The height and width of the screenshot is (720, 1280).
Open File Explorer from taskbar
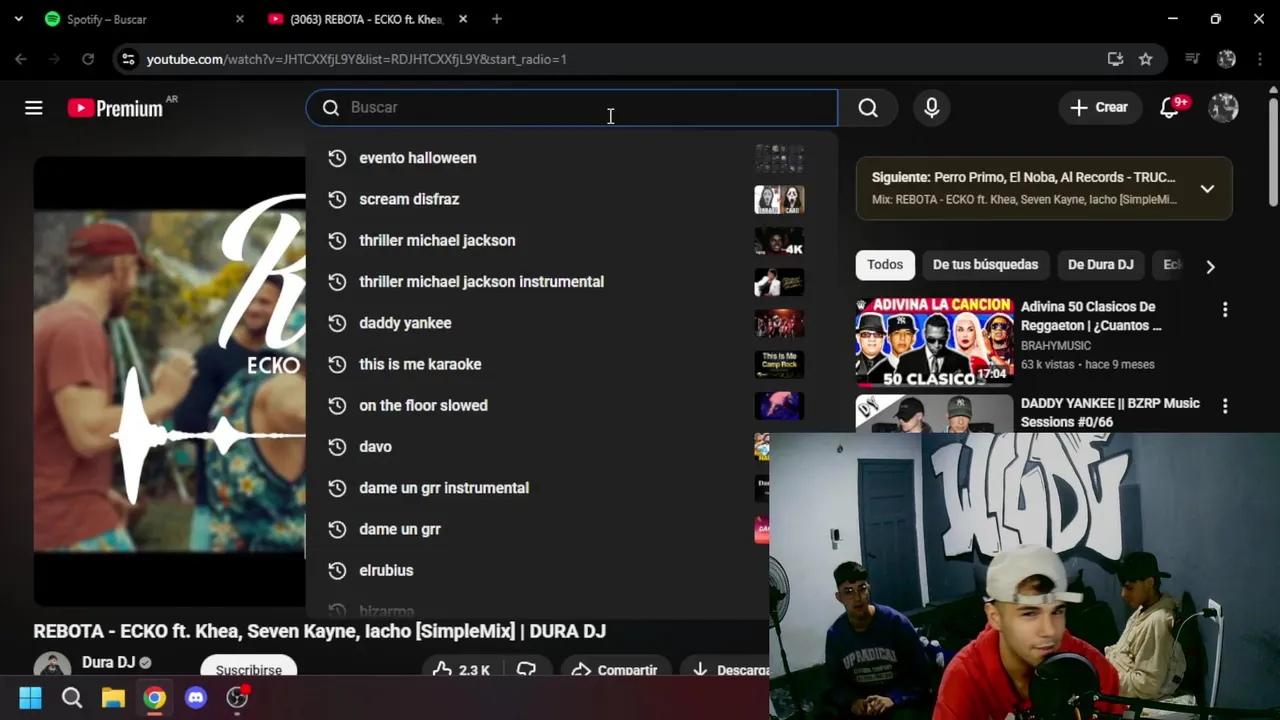click(113, 698)
